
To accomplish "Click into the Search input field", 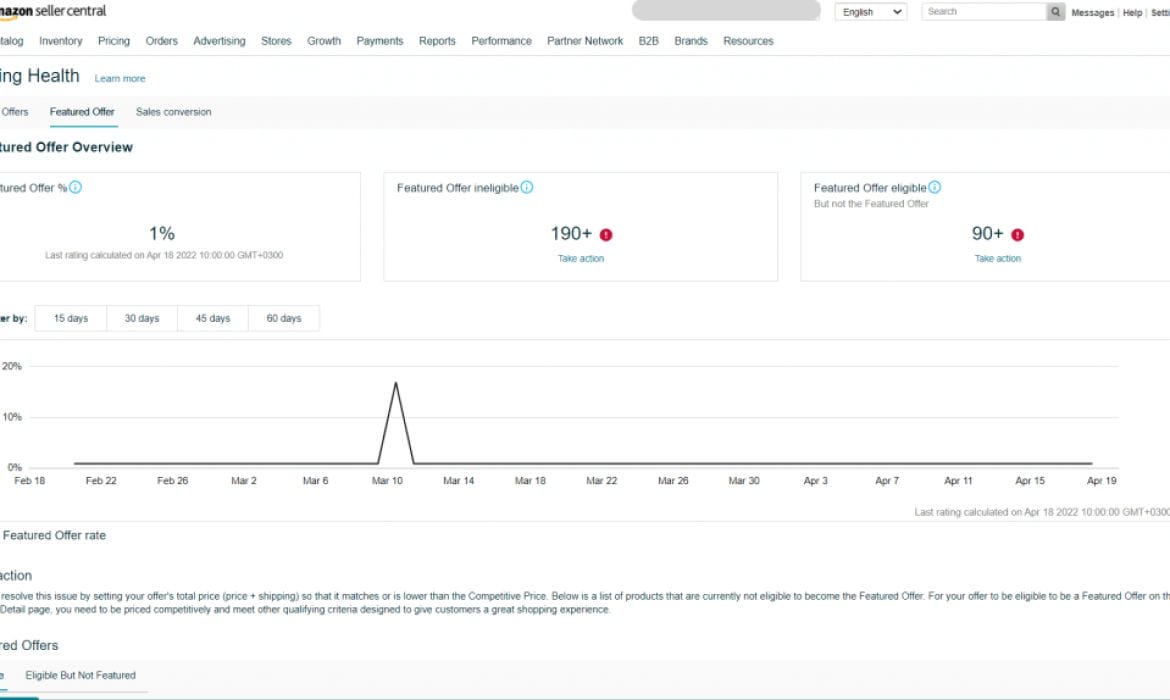I will pos(982,12).
